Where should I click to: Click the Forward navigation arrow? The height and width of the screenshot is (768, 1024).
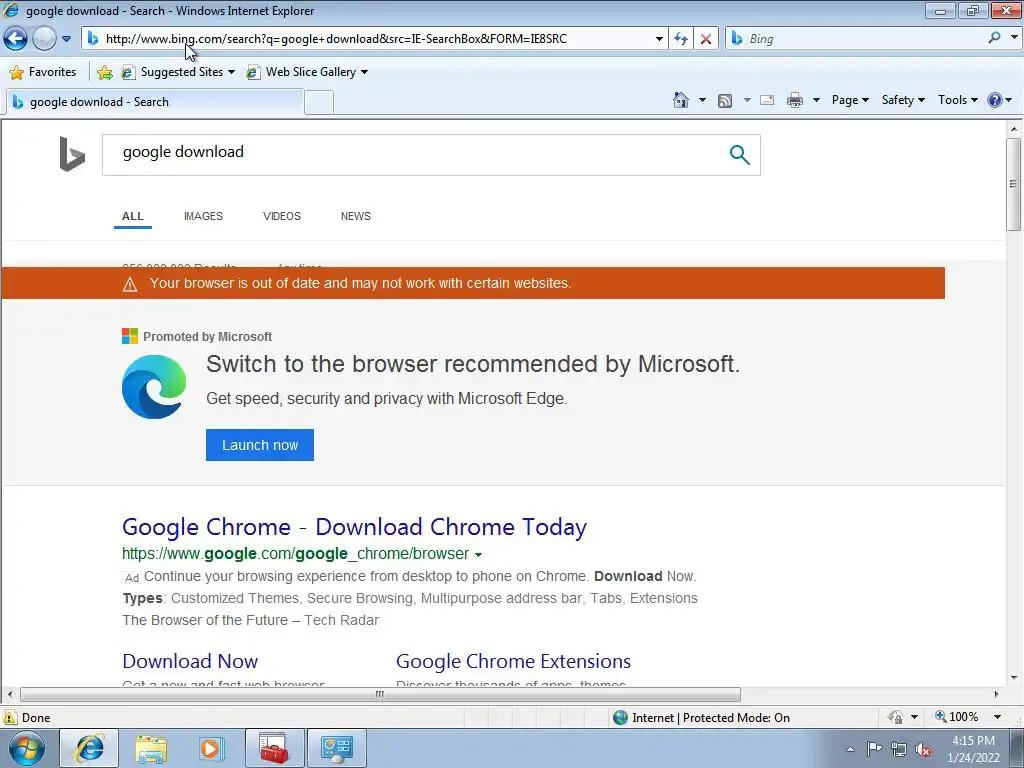(x=44, y=39)
